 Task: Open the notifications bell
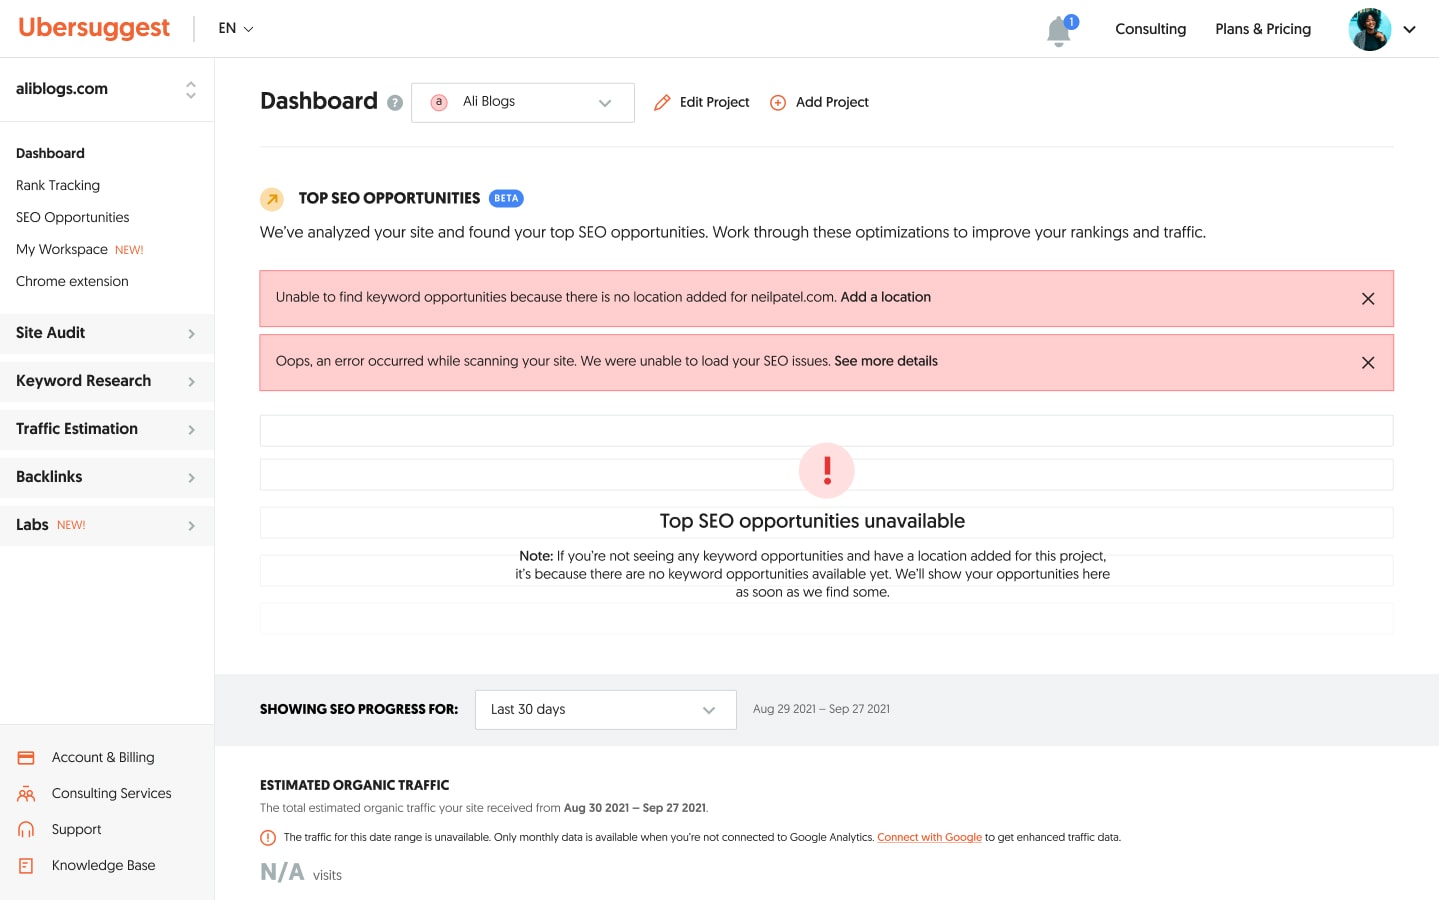tap(1060, 30)
